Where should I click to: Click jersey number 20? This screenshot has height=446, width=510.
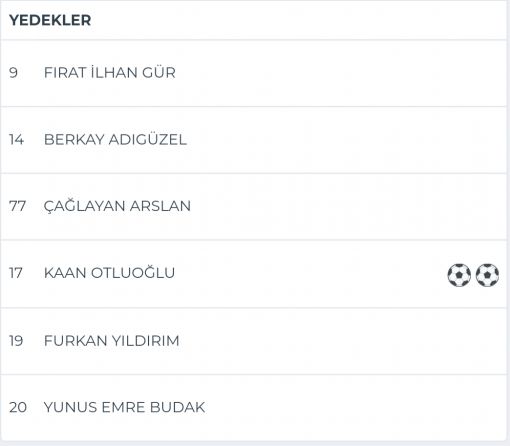tap(18, 407)
